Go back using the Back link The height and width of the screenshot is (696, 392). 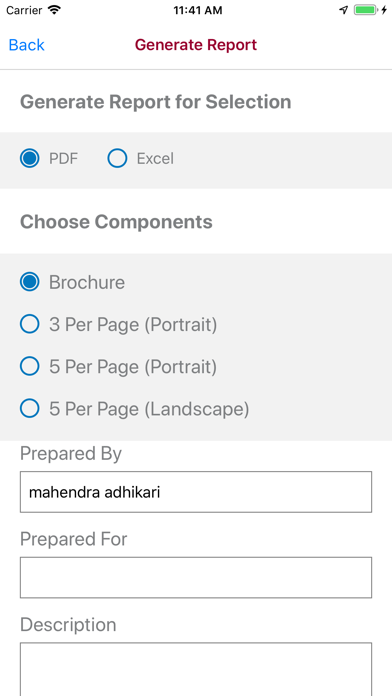coord(27,45)
